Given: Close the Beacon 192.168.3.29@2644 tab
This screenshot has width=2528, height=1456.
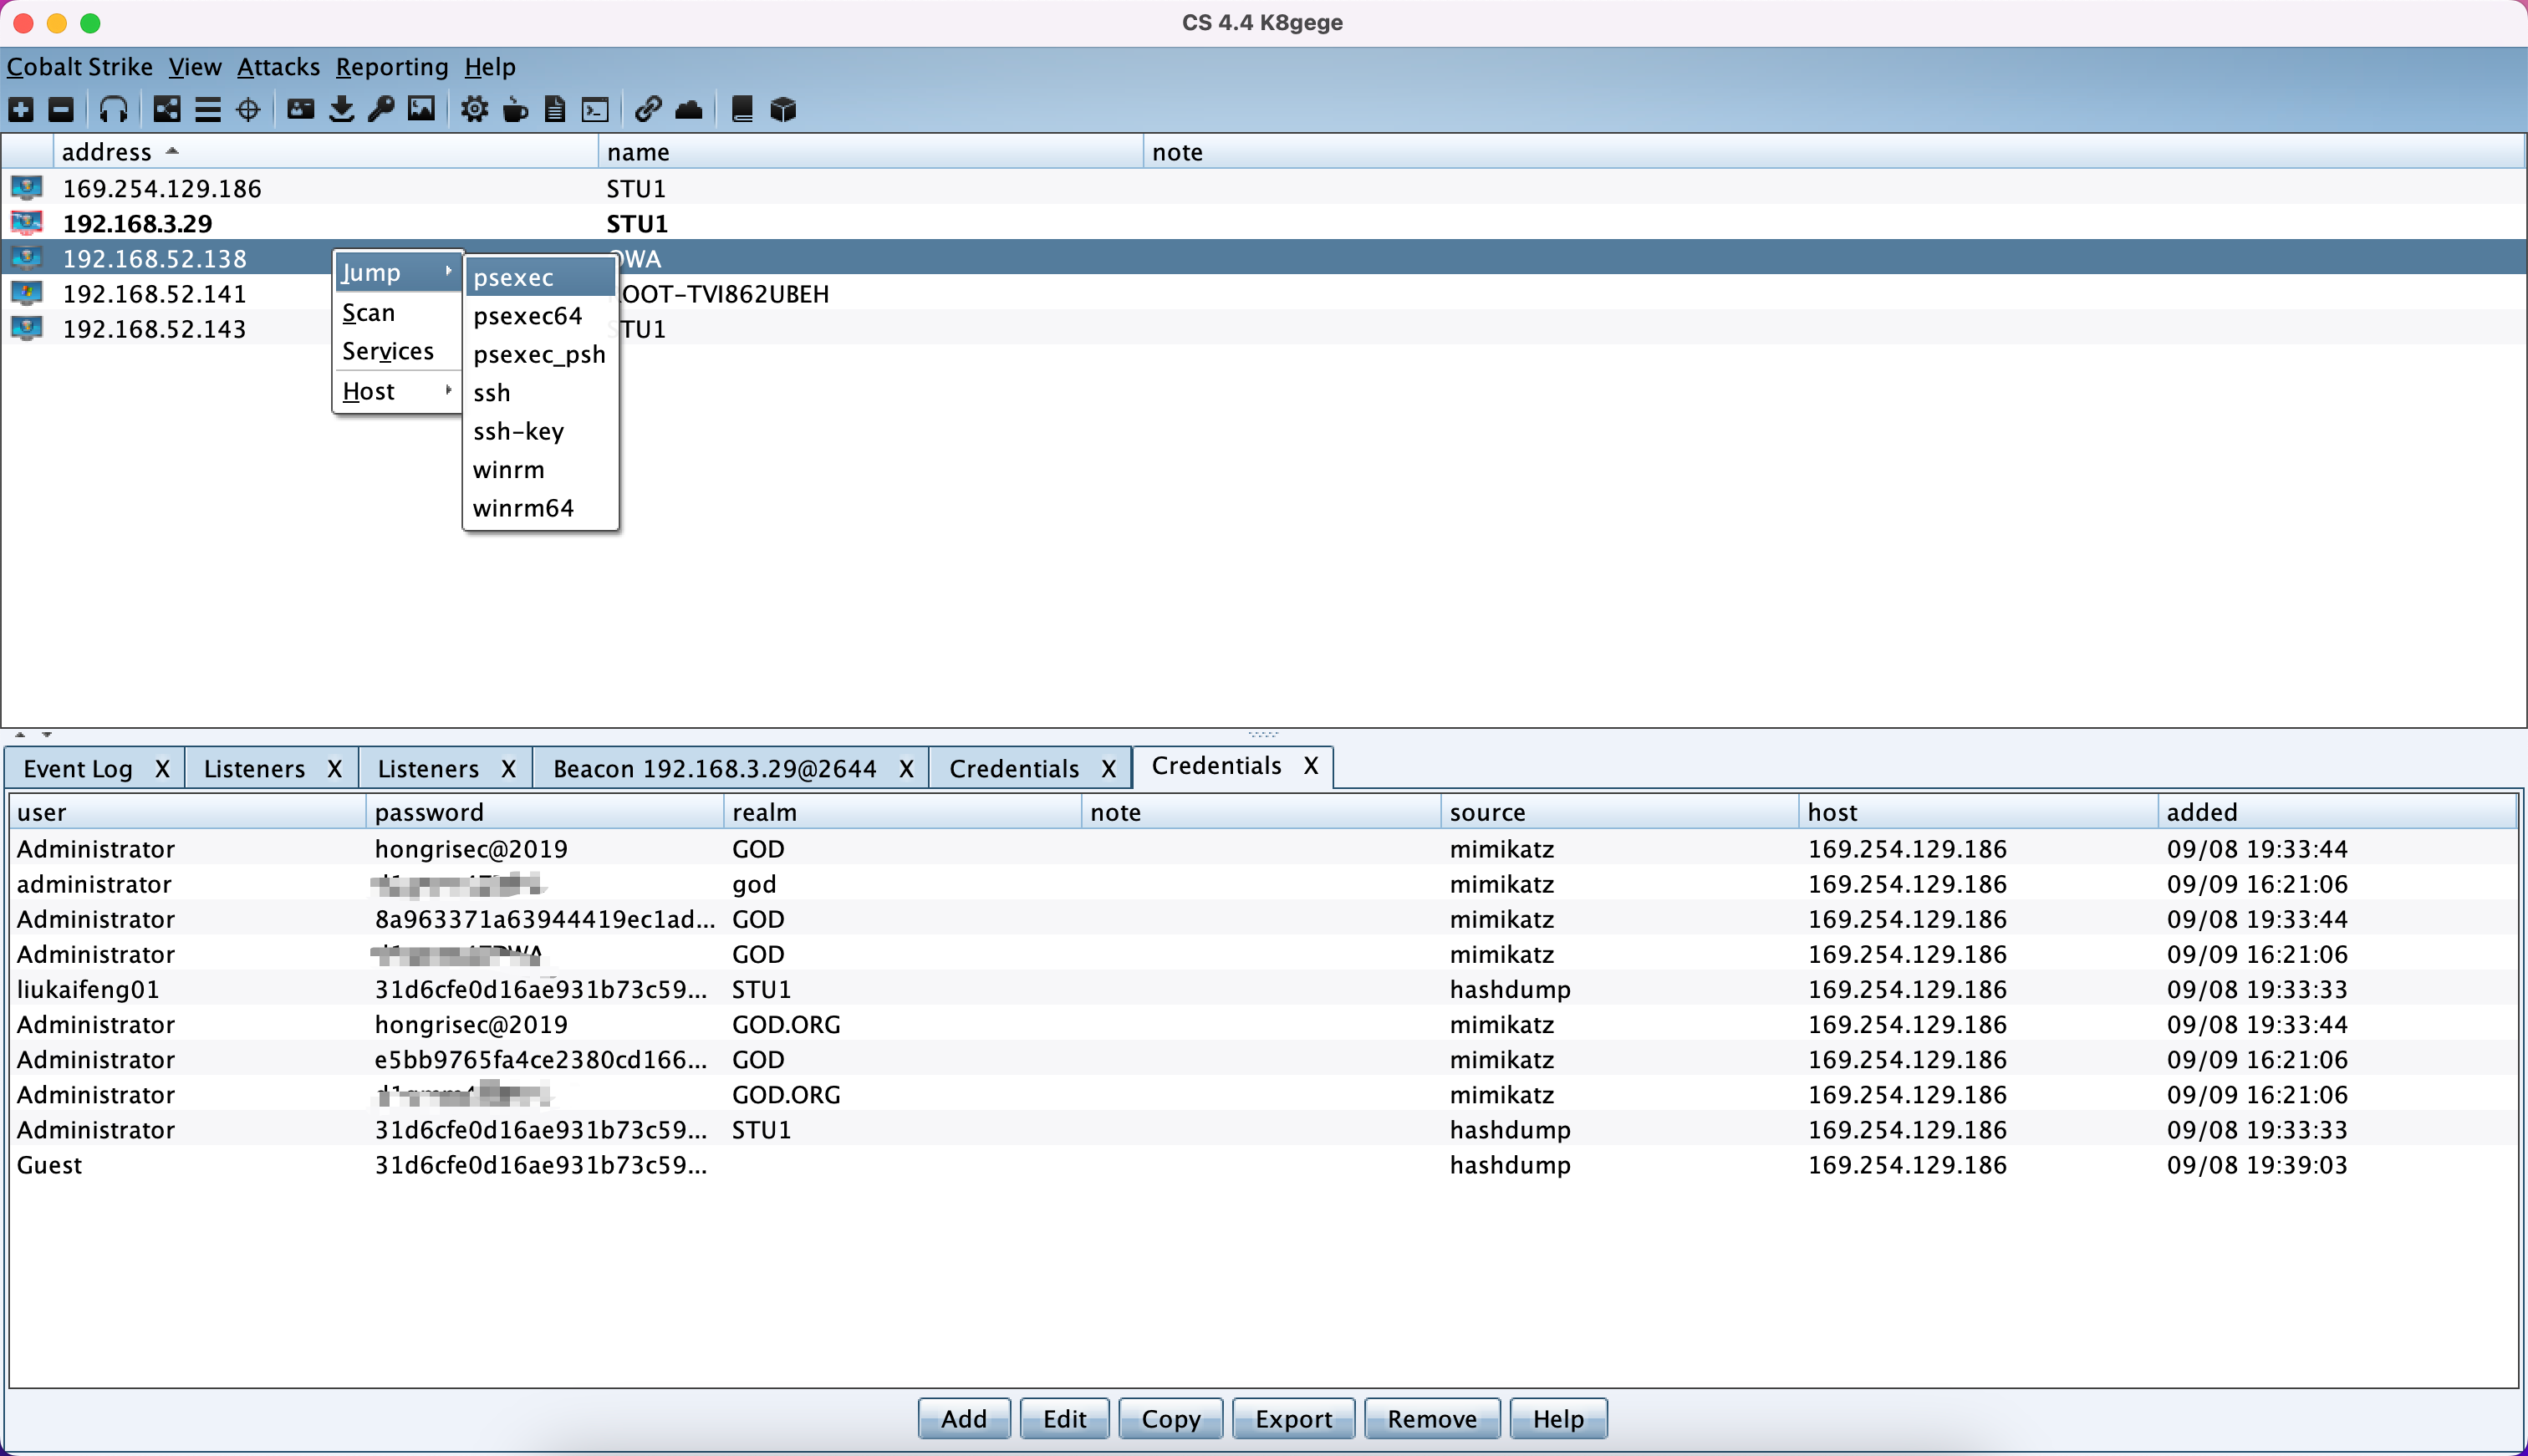Looking at the screenshot, I should (x=906, y=768).
